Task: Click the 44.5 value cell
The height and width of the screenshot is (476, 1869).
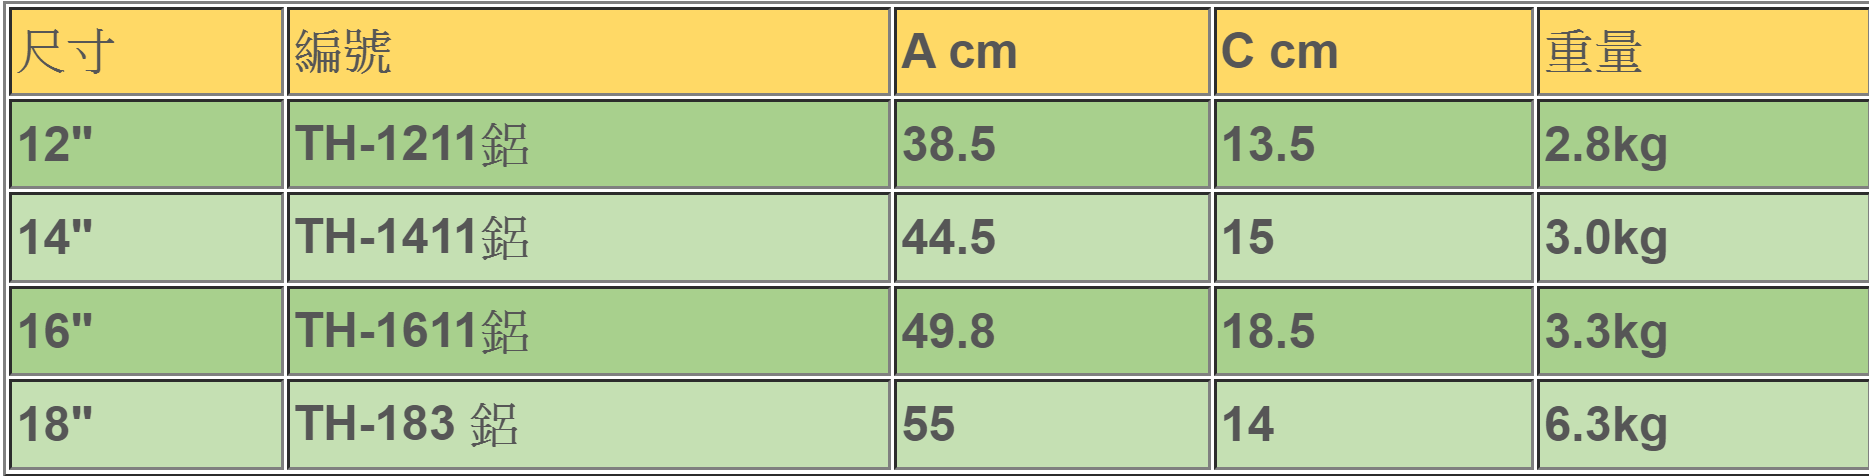Action: pos(1052,238)
